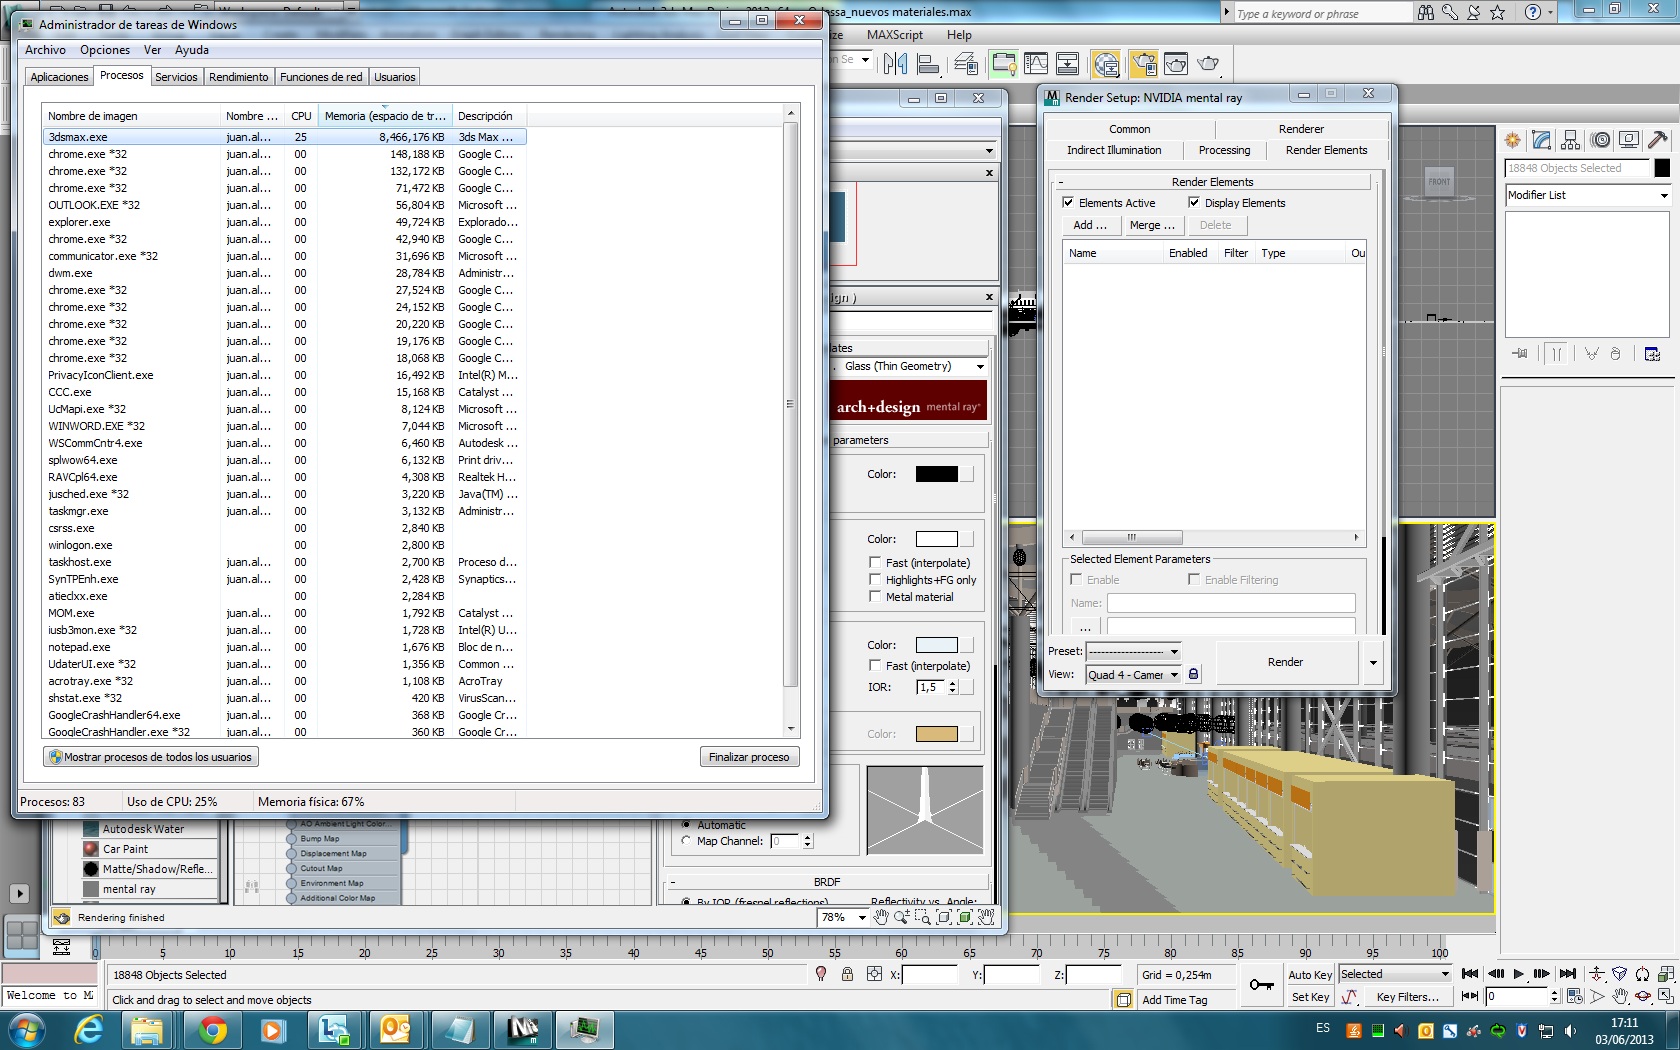The height and width of the screenshot is (1050, 1680).
Task: Open Time Configuration icon
Action: coord(1575,996)
